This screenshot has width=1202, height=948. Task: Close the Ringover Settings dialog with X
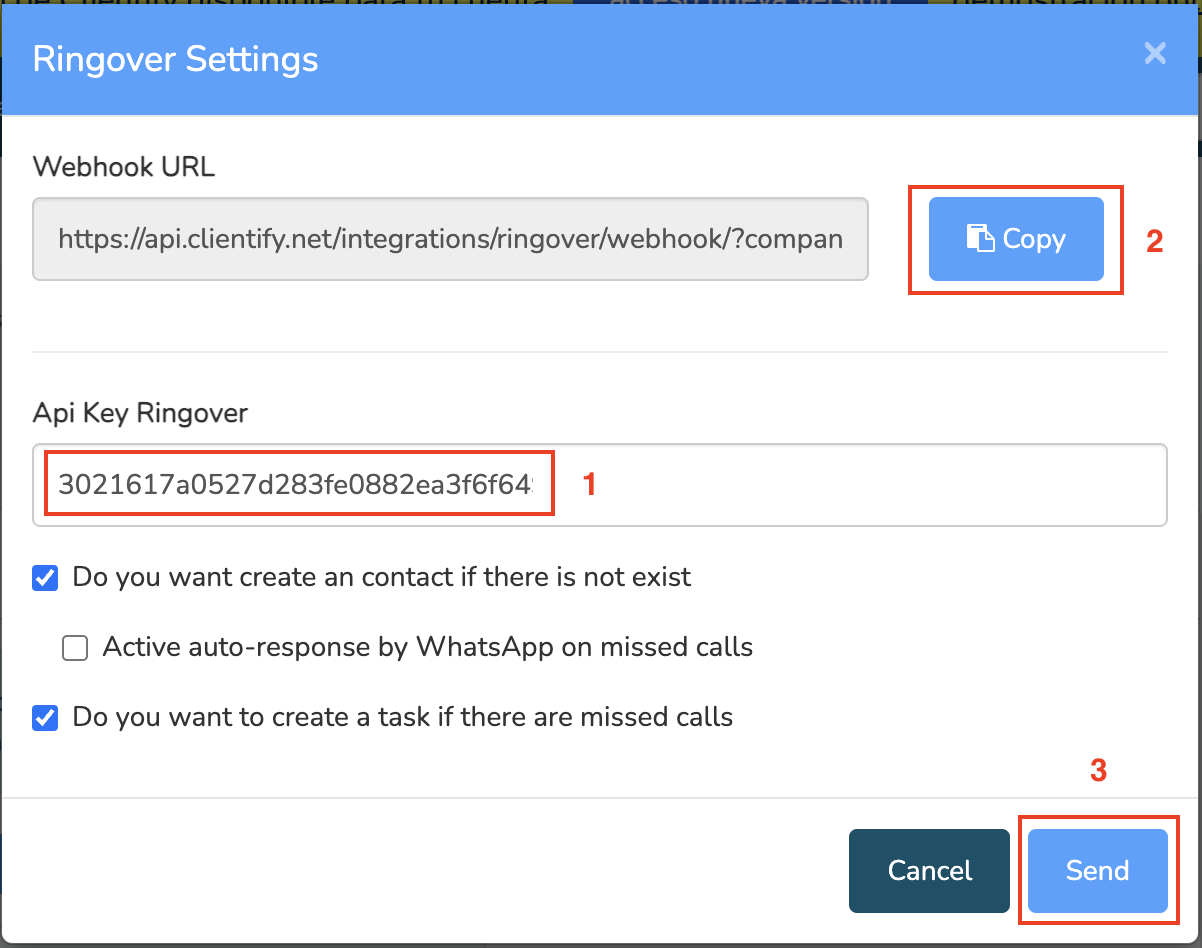pyautogui.click(x=1155, y=54)
